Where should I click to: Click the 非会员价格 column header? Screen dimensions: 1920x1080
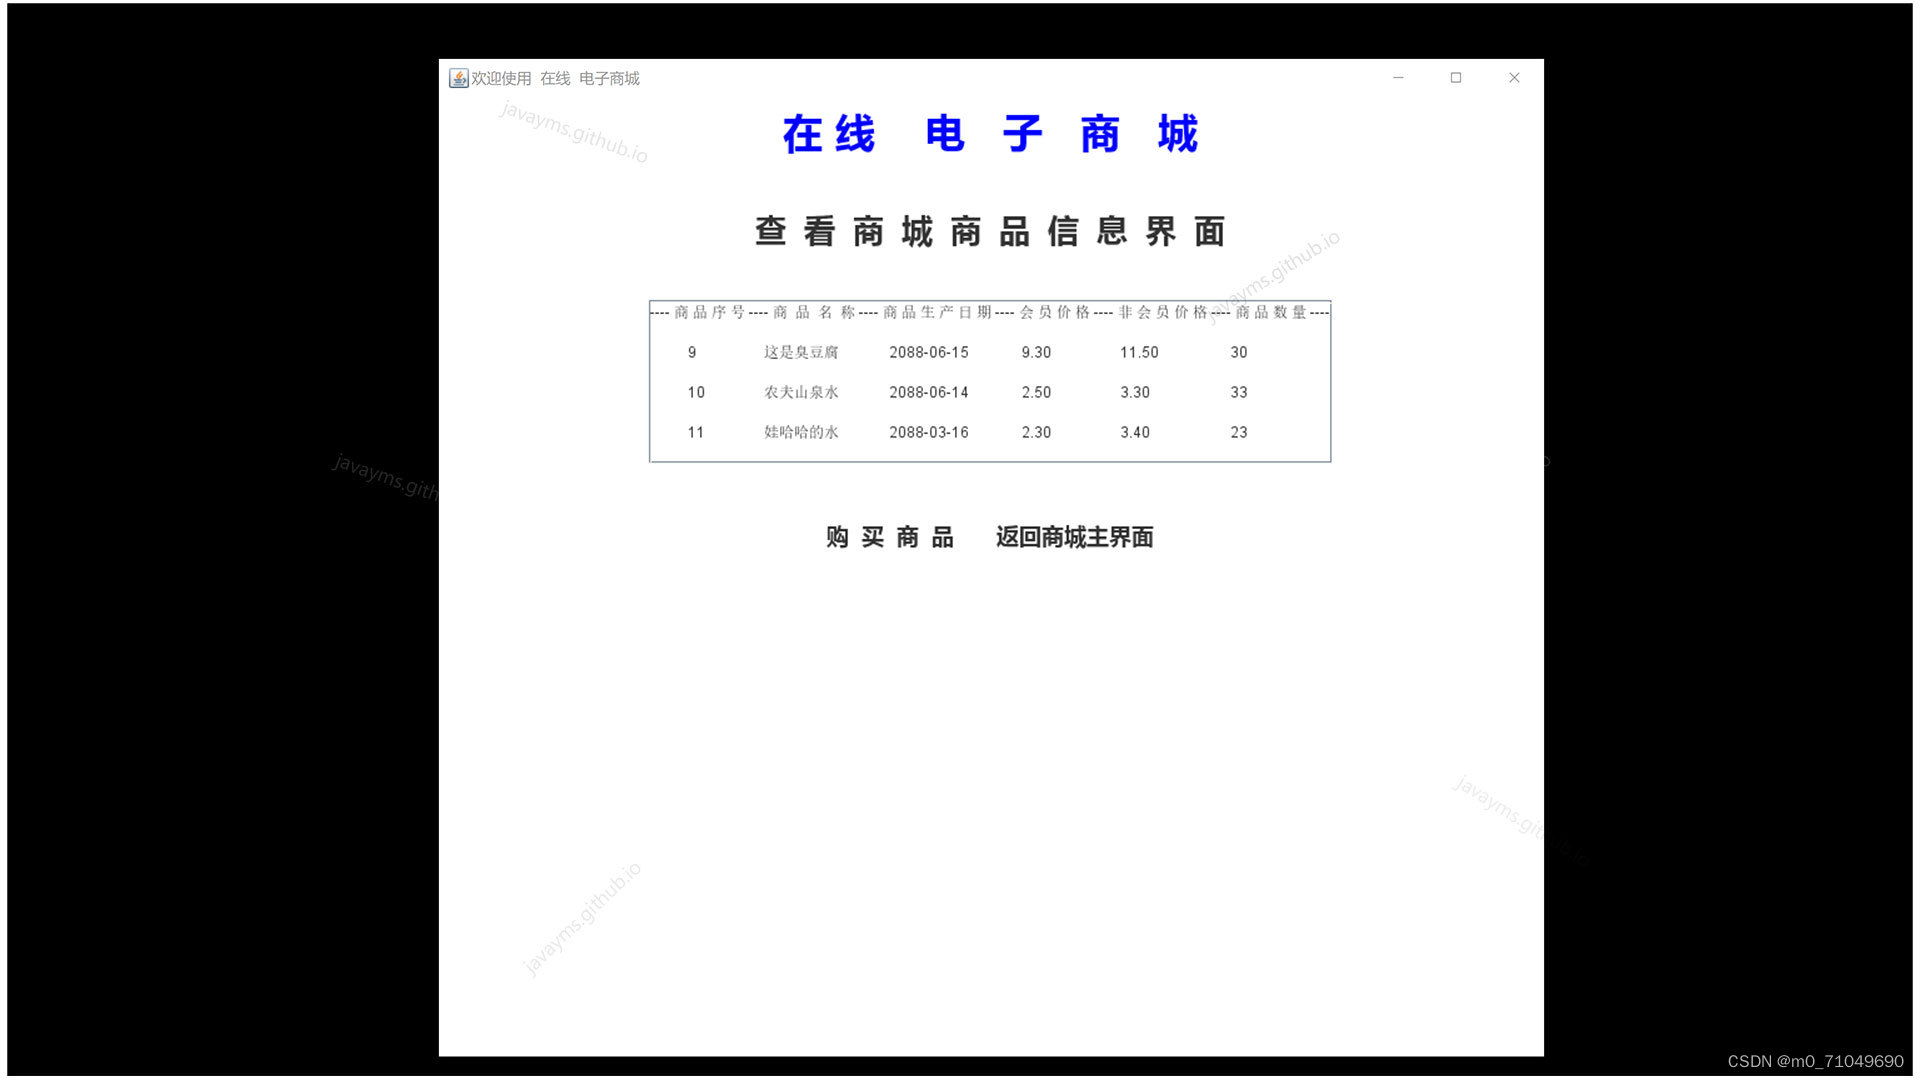[1162, 313]
